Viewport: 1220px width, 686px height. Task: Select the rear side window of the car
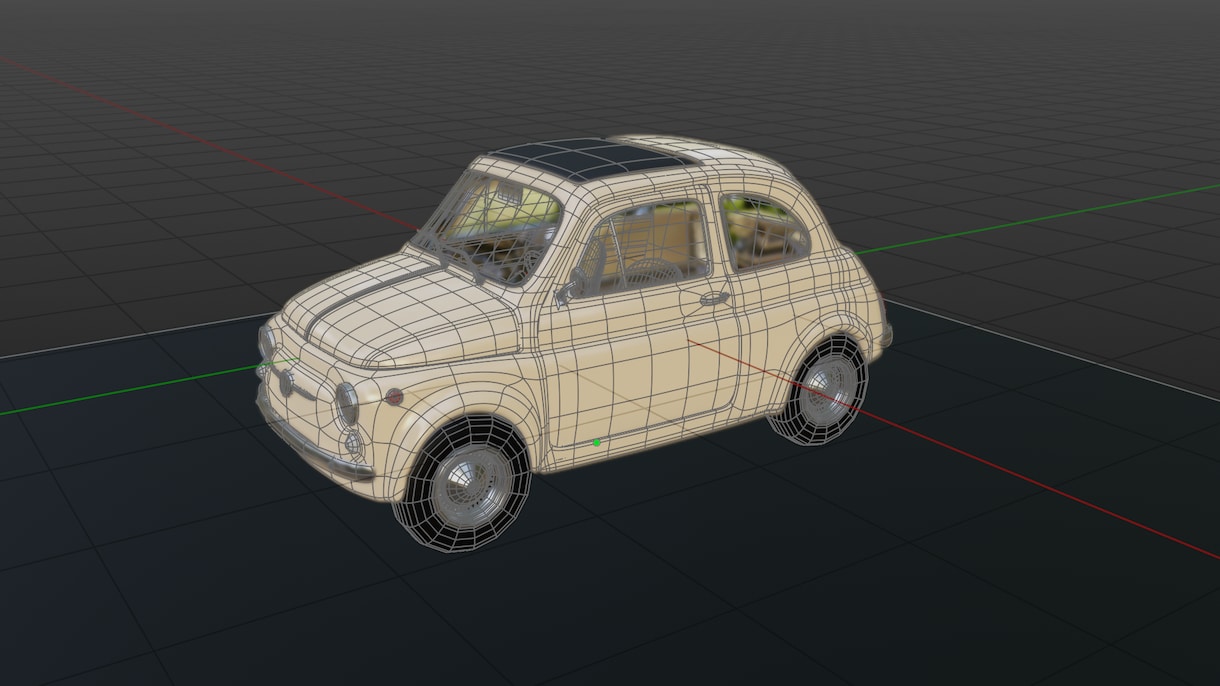pyautogui.click(x=763, y=231)
